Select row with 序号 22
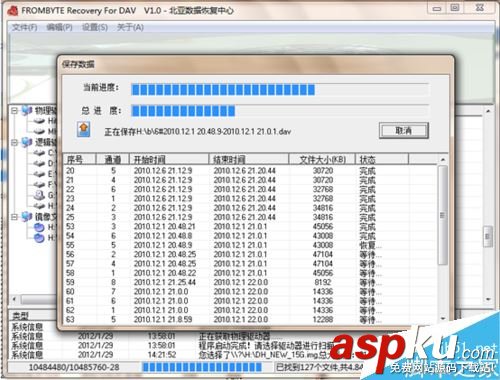500x380 pixels. coord(250,189)
